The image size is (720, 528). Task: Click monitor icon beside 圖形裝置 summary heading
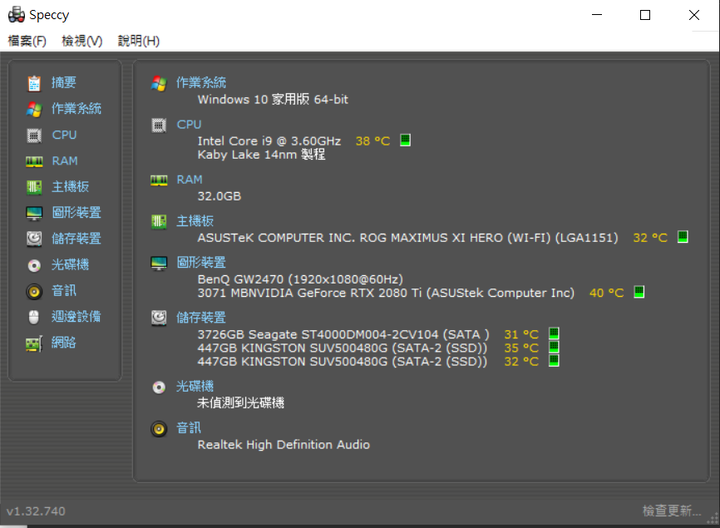coord(159,264)
